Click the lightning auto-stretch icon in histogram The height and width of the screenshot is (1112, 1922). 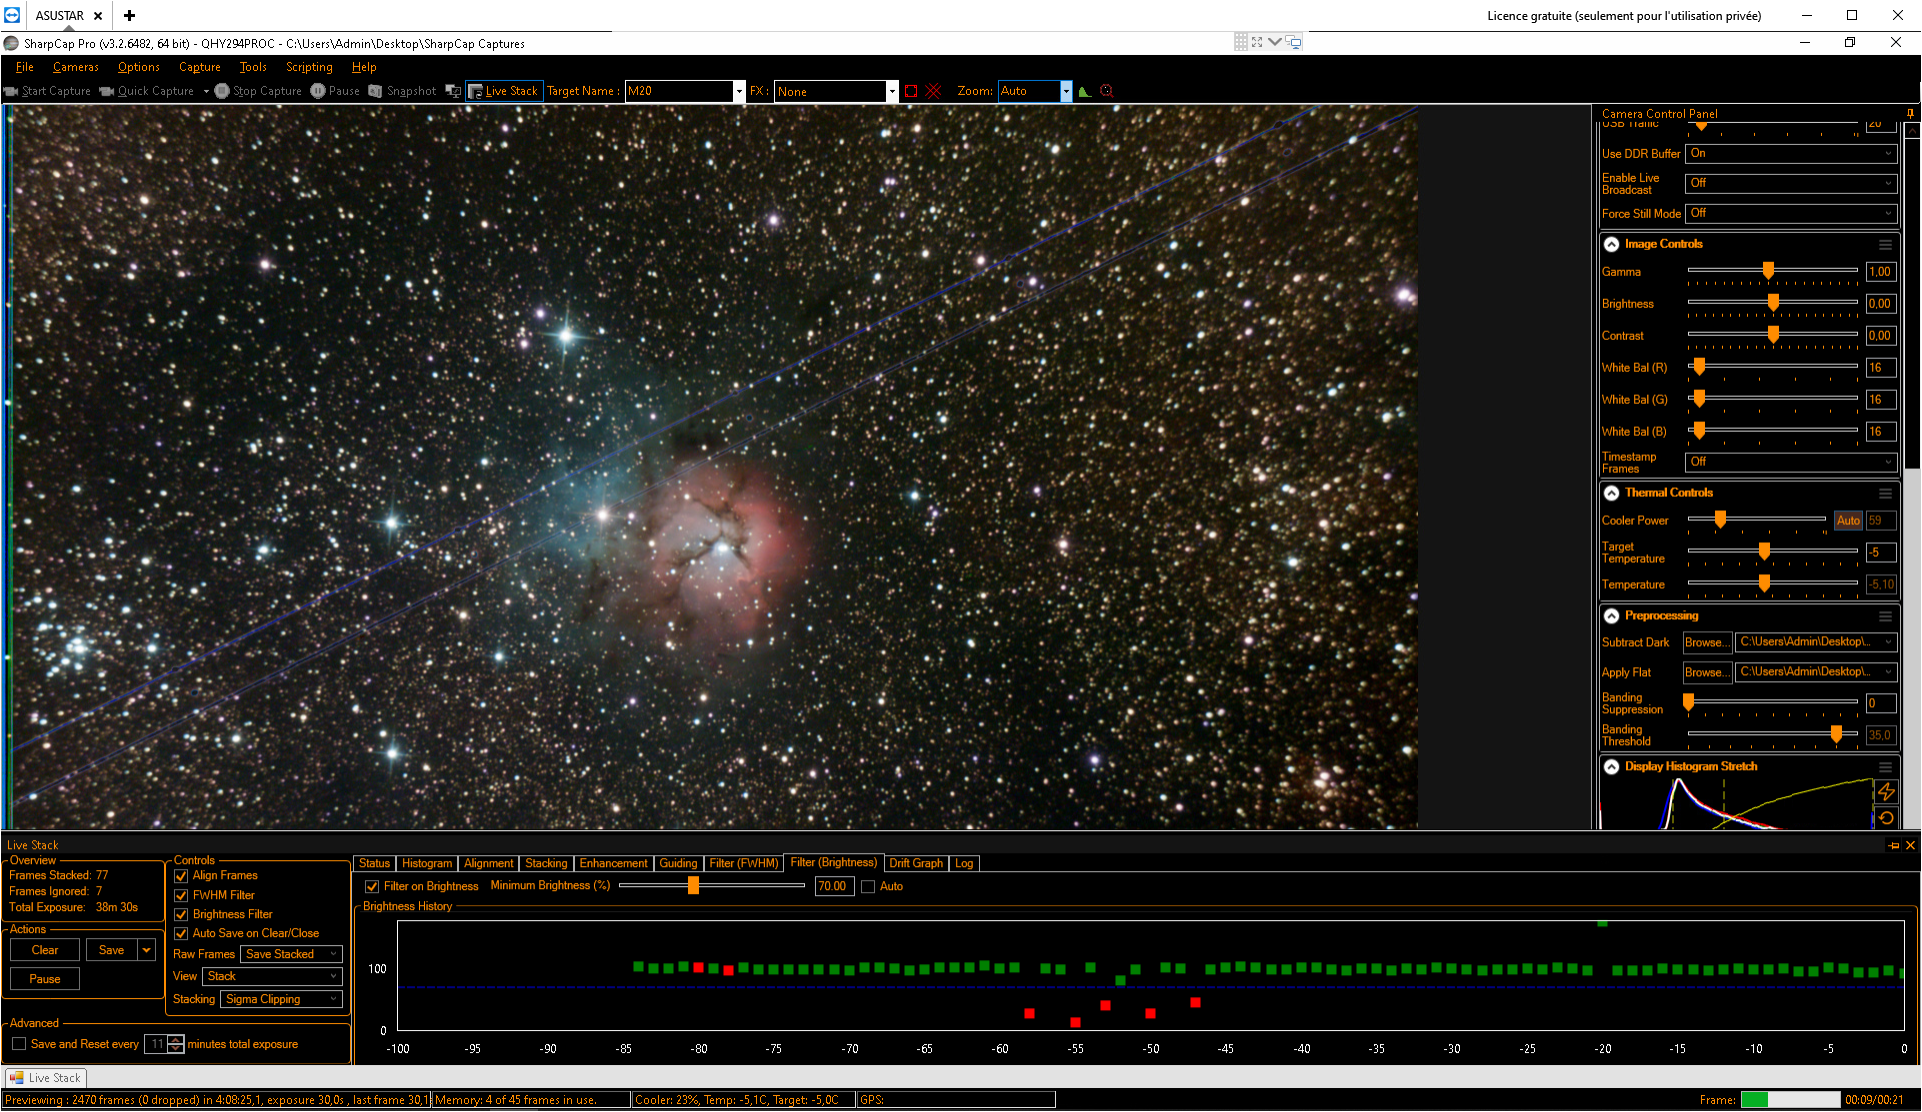[1886, 792]
